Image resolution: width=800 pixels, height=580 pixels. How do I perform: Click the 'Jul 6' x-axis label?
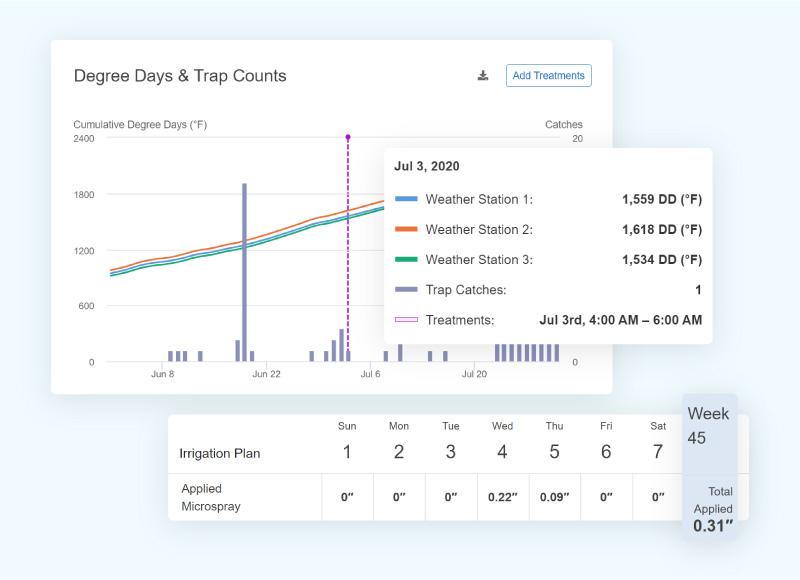(x=370, y=374)
